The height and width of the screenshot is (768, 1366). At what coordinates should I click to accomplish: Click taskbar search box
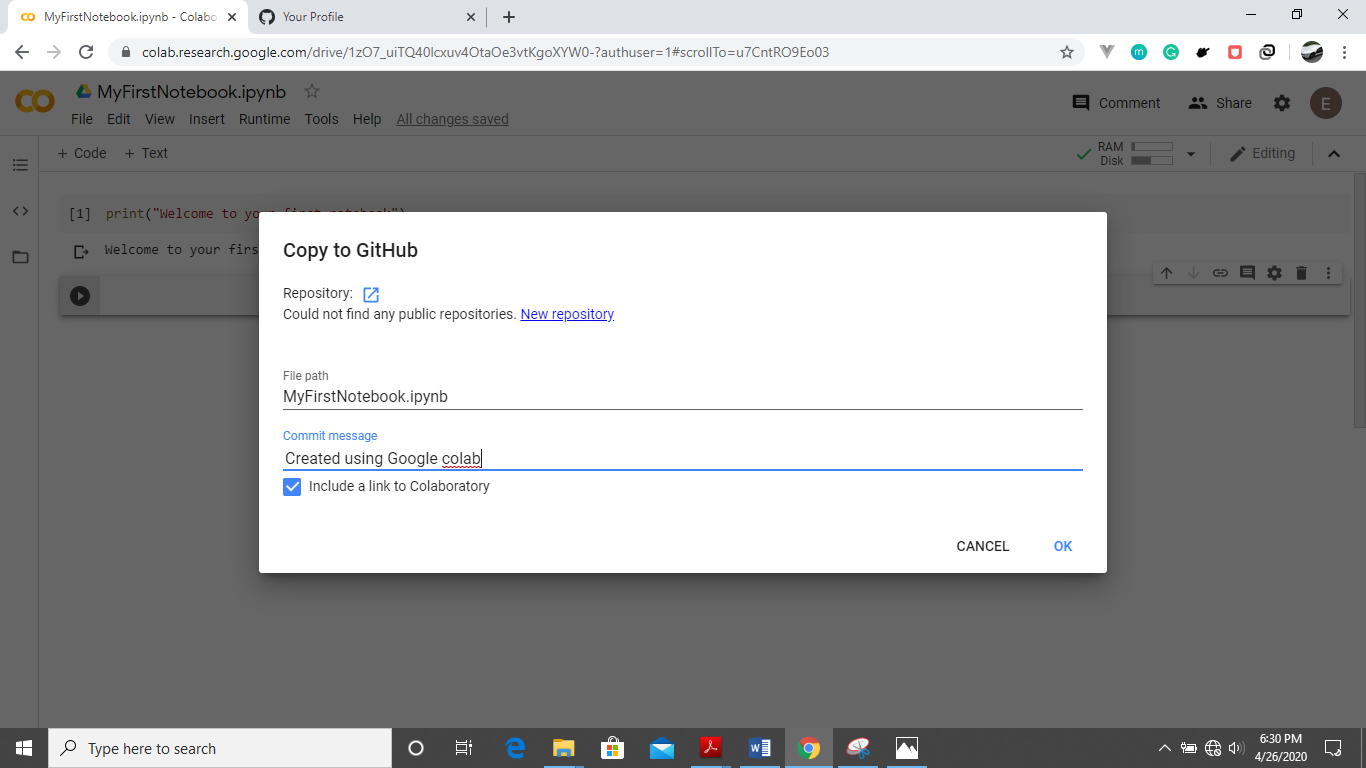tap(220, 748)
